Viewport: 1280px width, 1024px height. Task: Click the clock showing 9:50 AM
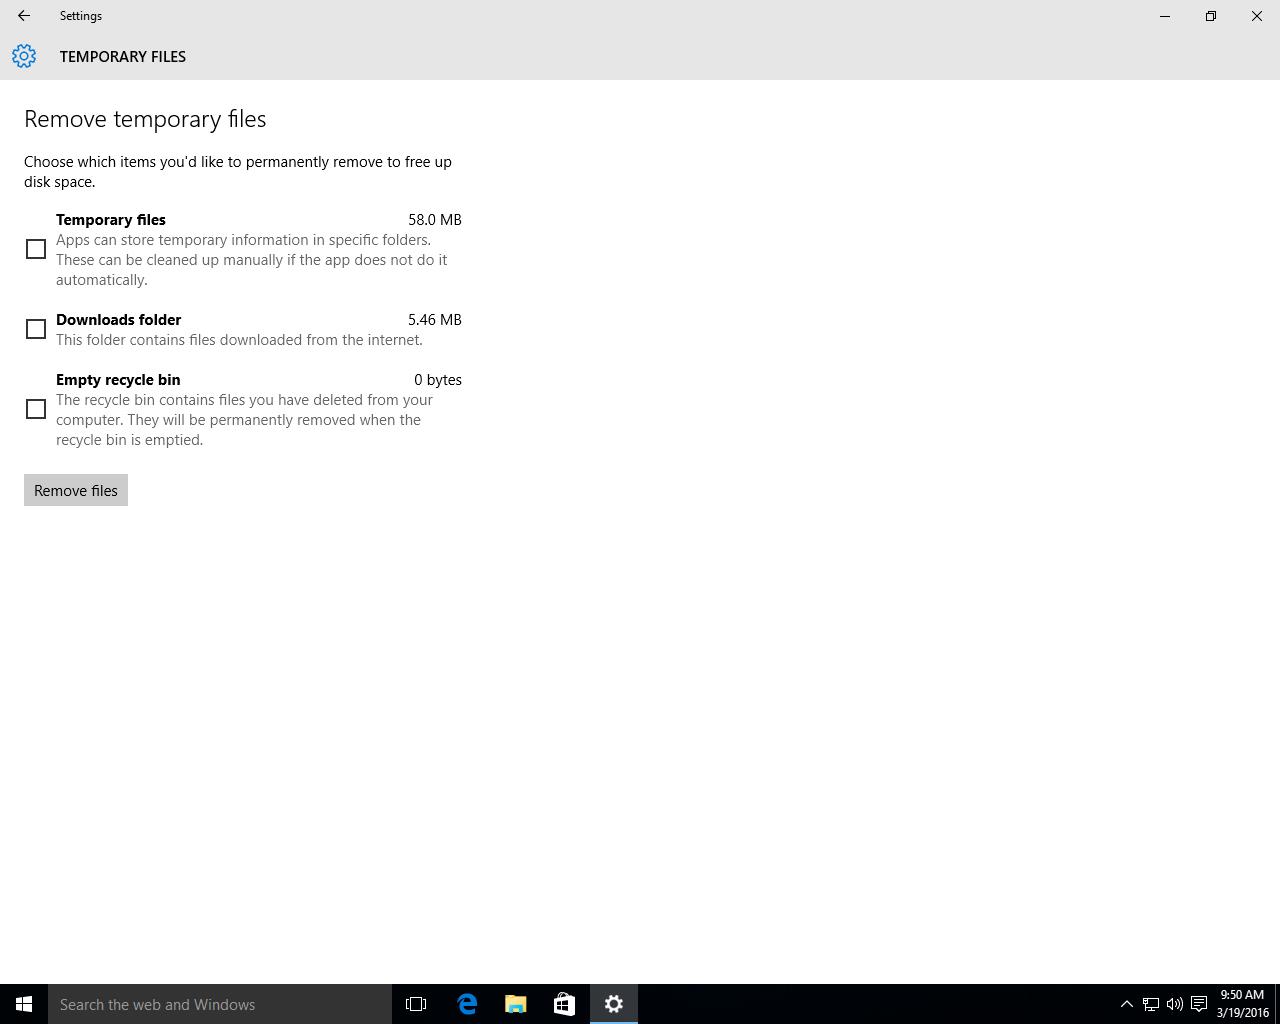1243,1004
